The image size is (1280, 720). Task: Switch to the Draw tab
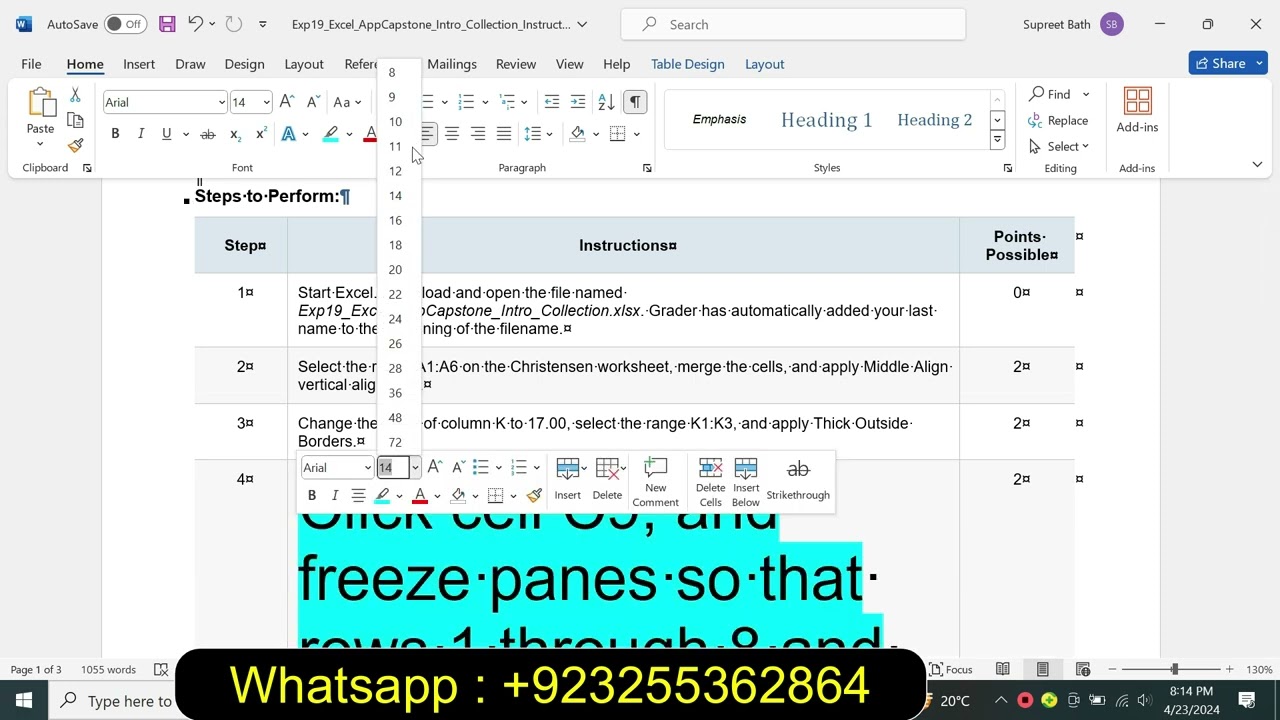(x=190, y=64)
